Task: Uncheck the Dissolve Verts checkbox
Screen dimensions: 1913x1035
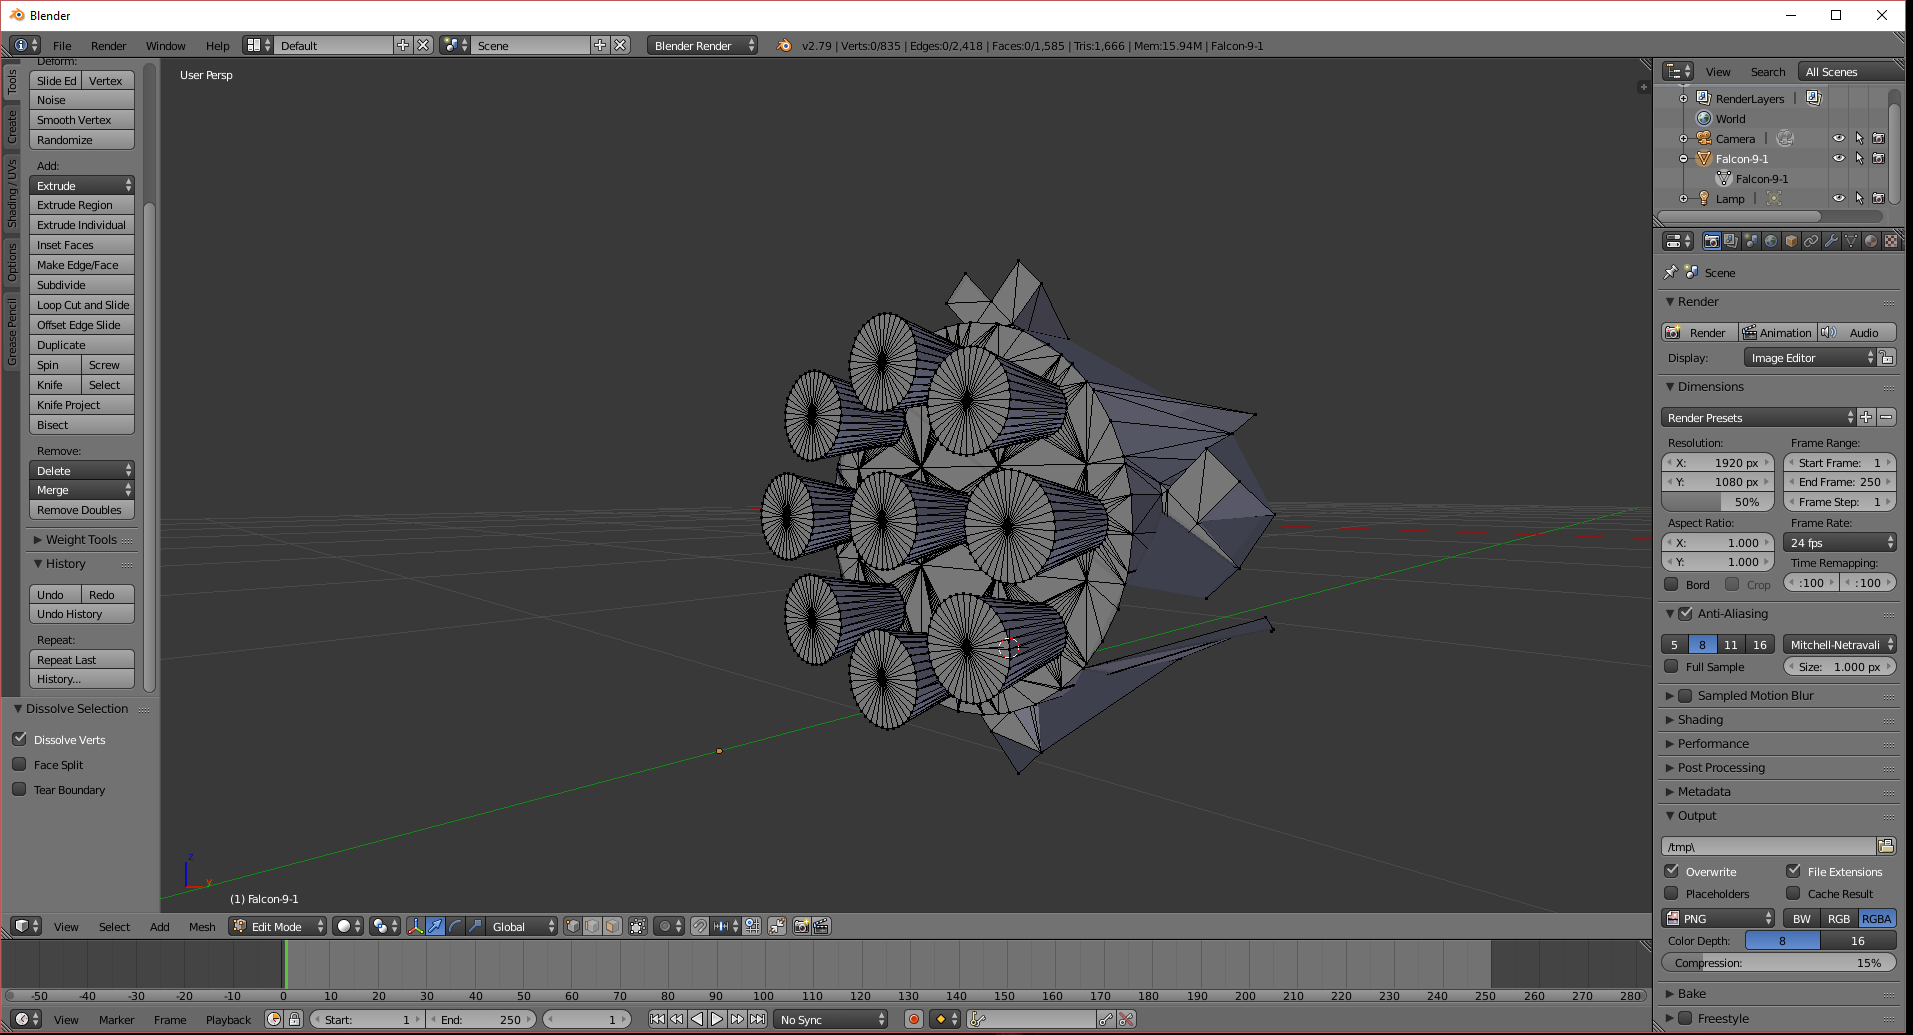Action: point(19,739)
